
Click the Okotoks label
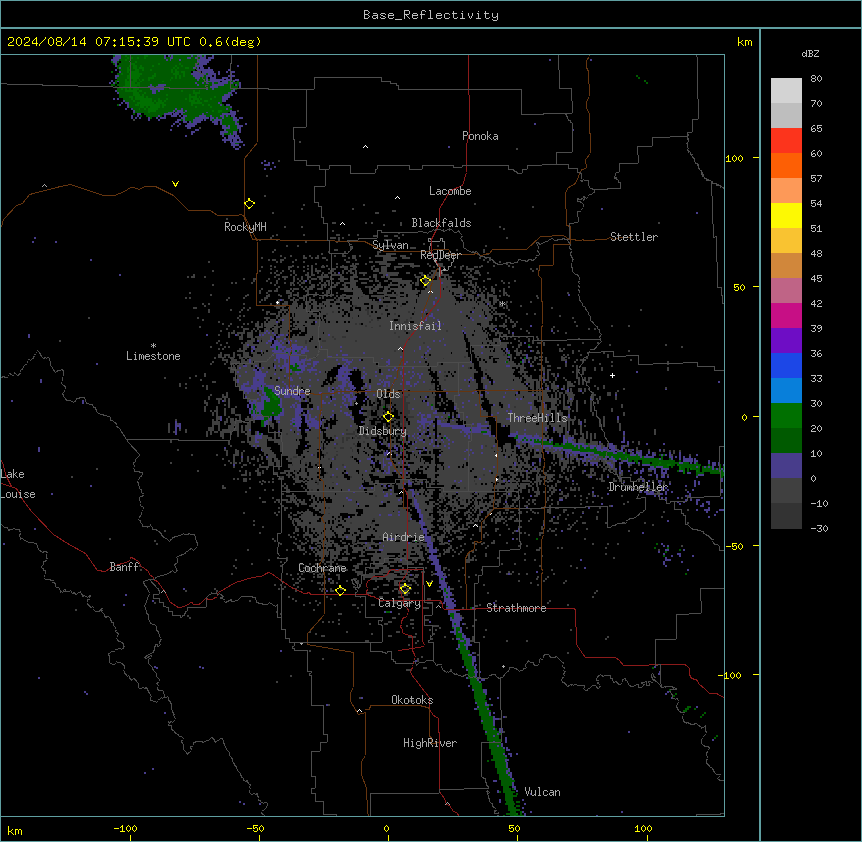[x=412, y=700]
